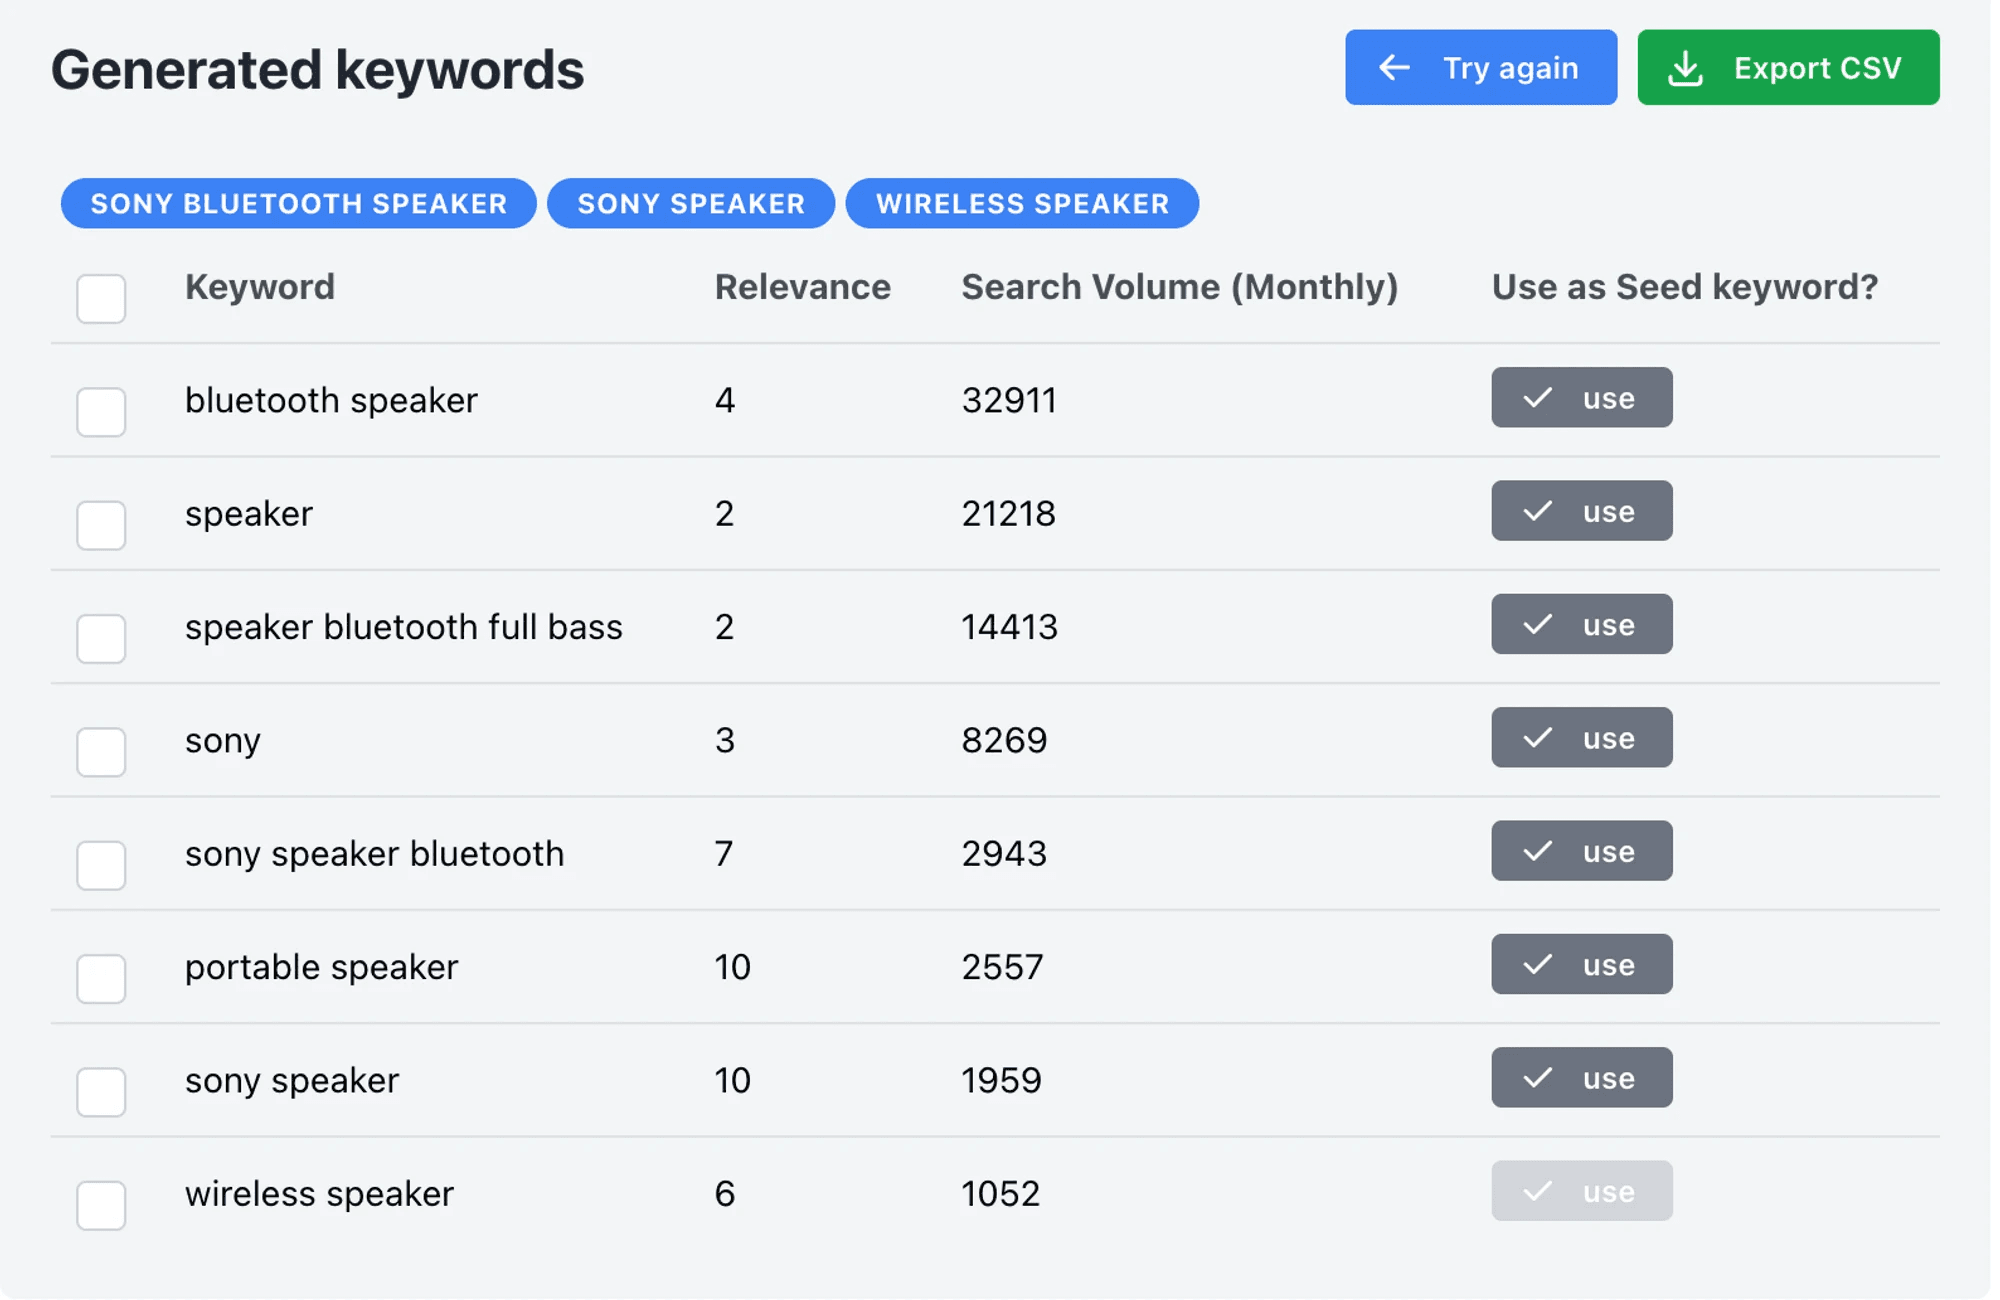2000x1300 pixels.
Task: Use 'speaker' as seed keyword
Action: [1581, 511]
